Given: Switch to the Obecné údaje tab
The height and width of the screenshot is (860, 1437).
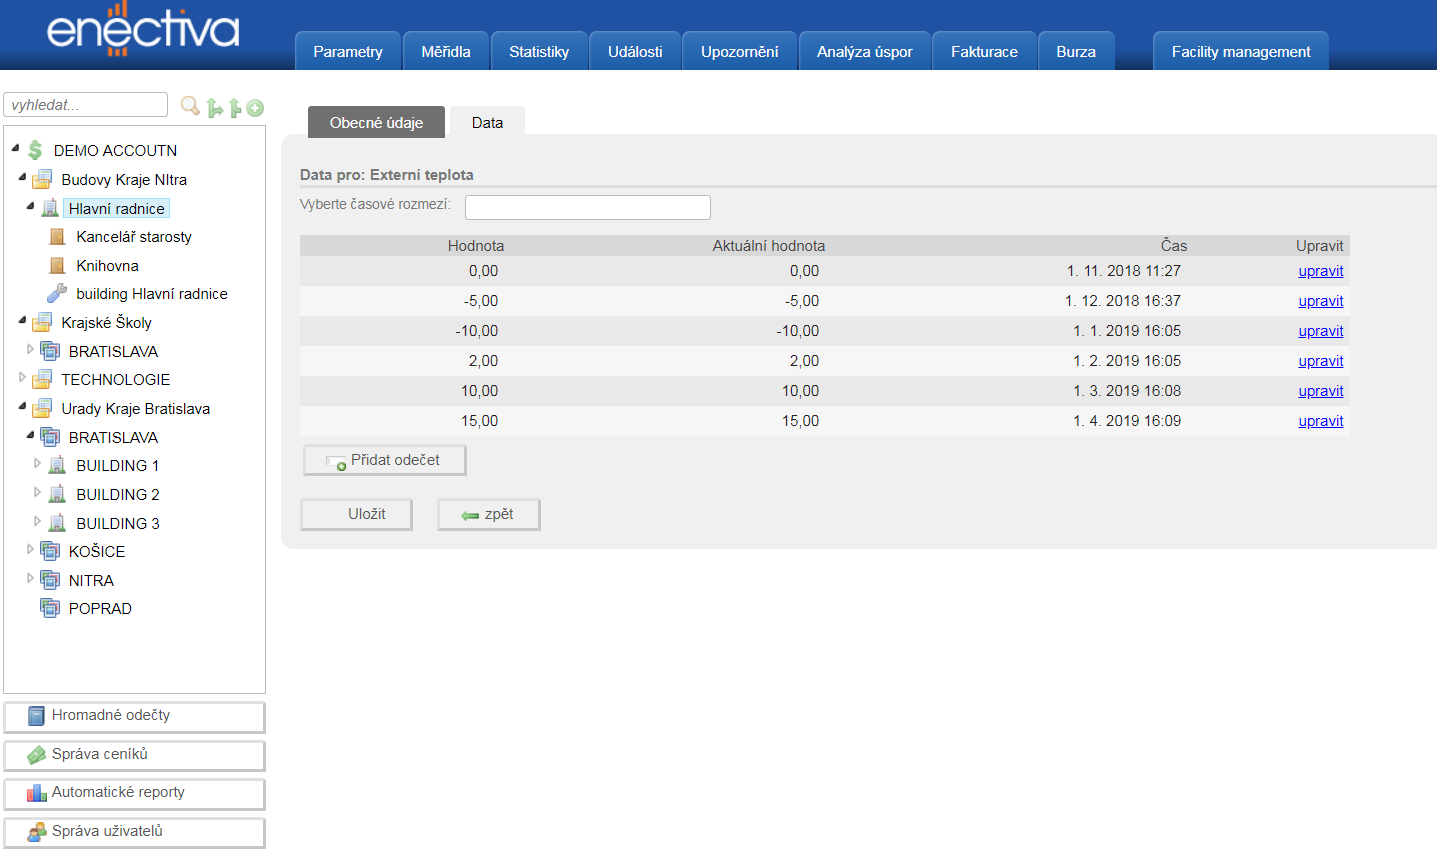Looking at the screenshot, I should tap(376, 123).
